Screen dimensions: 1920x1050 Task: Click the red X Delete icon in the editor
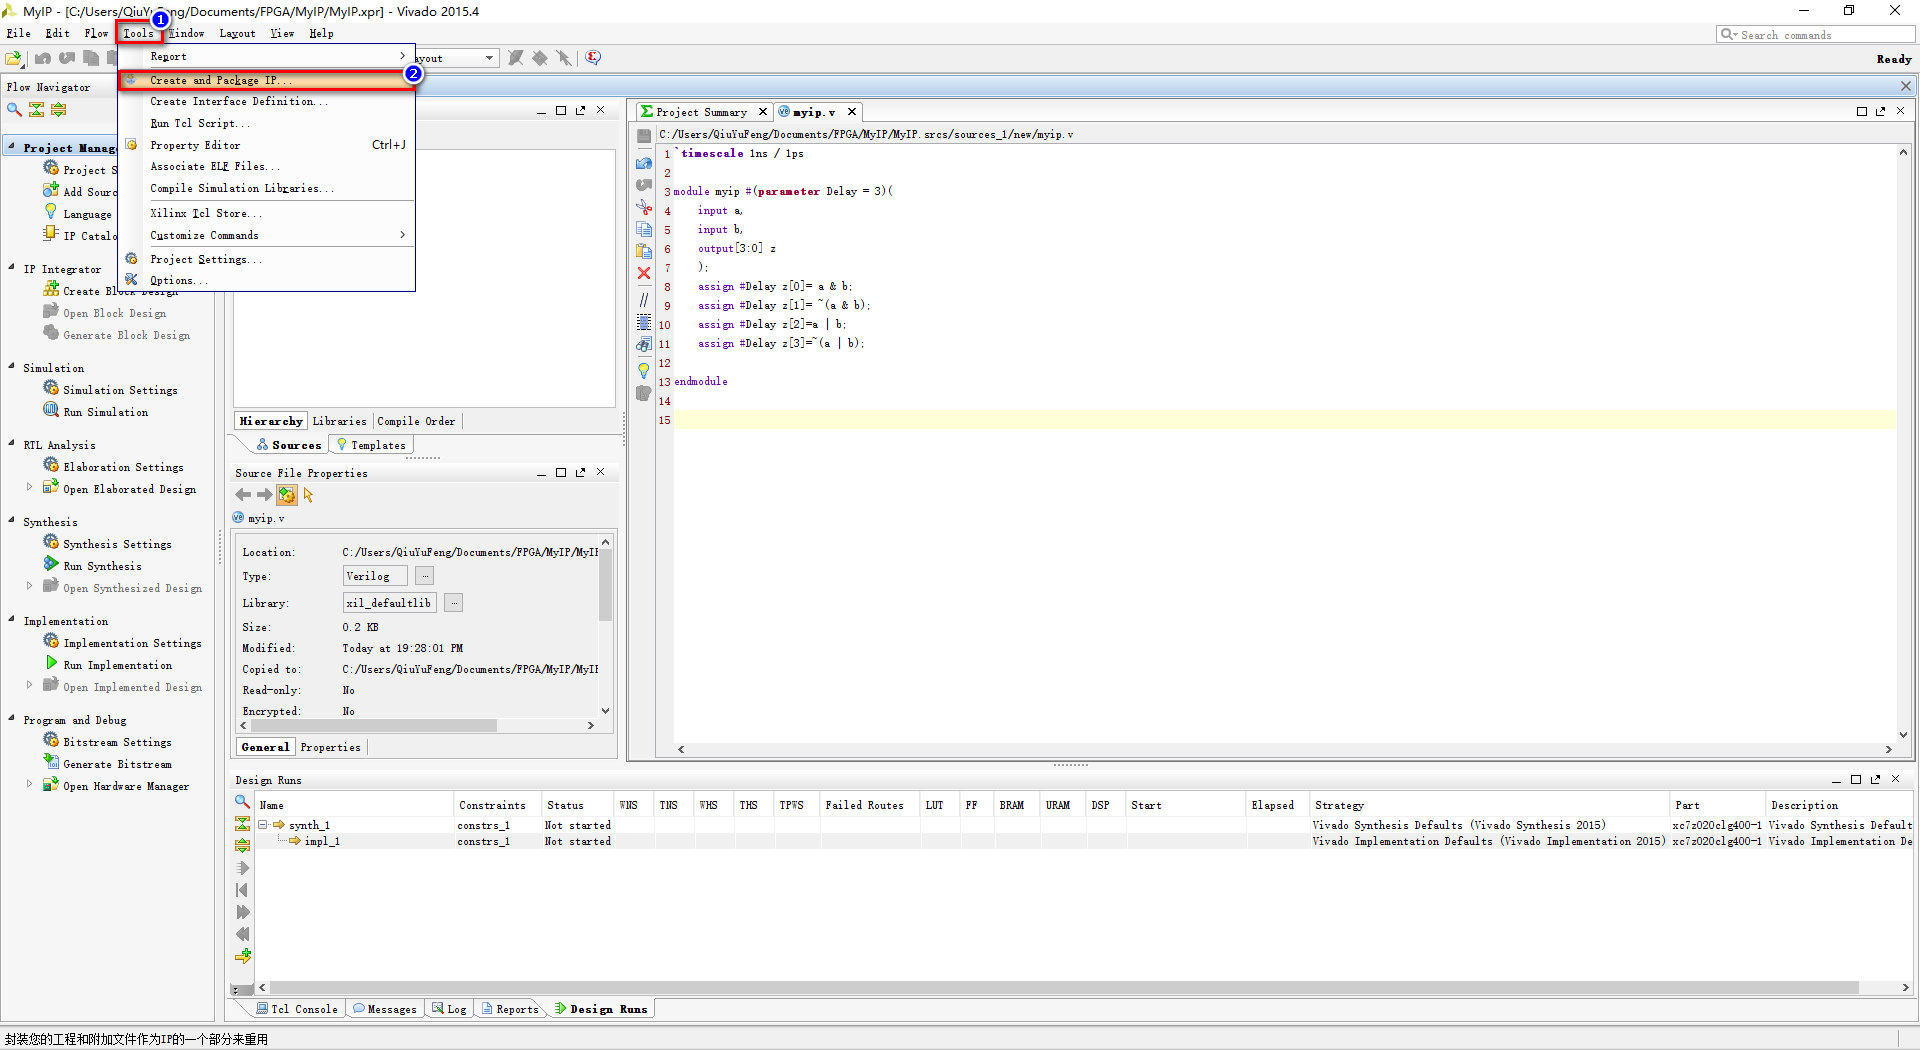pyautogui.click(x=644, y=273)
